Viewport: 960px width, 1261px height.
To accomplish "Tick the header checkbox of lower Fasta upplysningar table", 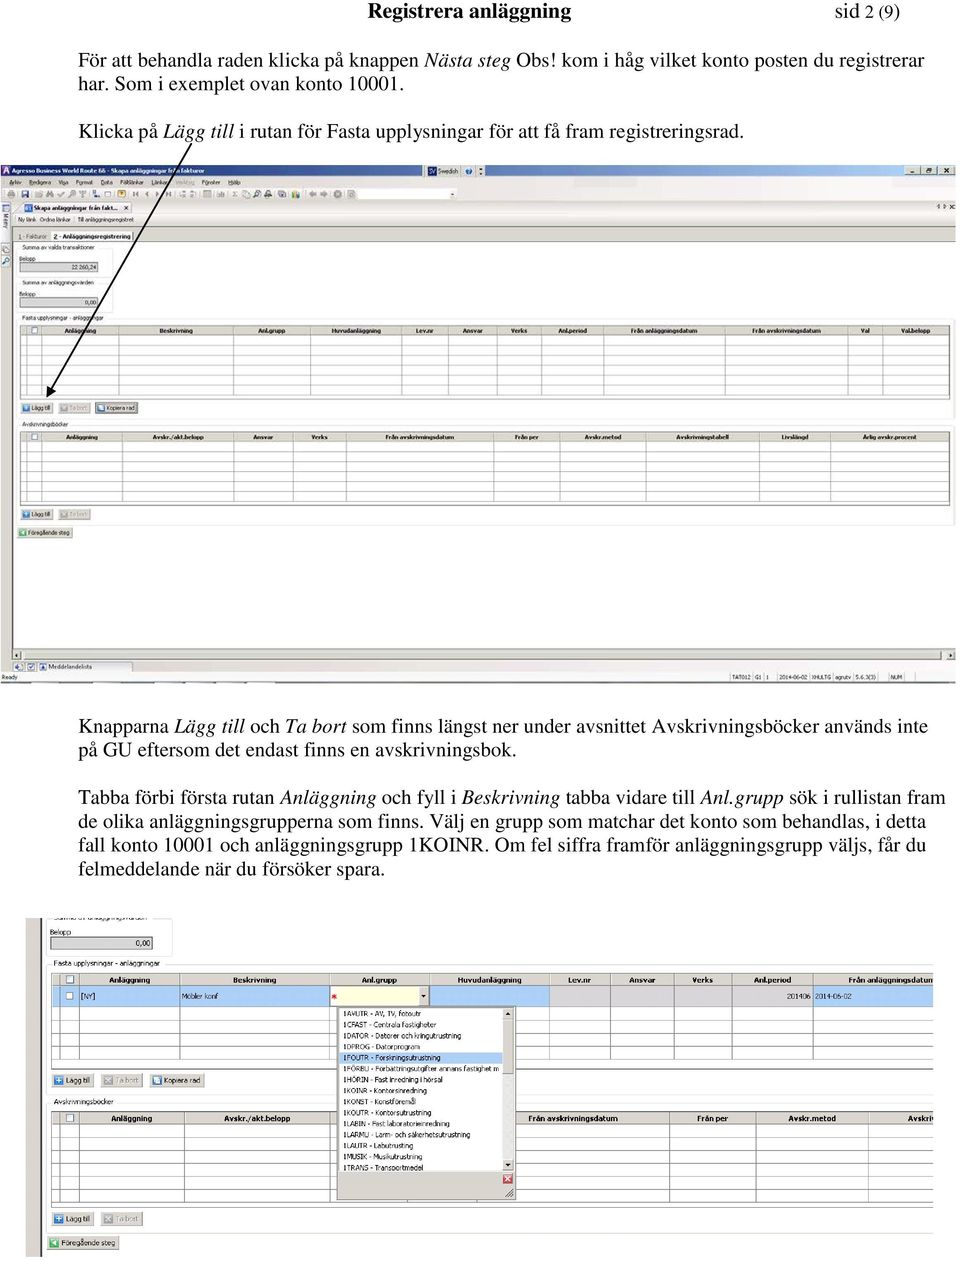I will coord(70,980).
